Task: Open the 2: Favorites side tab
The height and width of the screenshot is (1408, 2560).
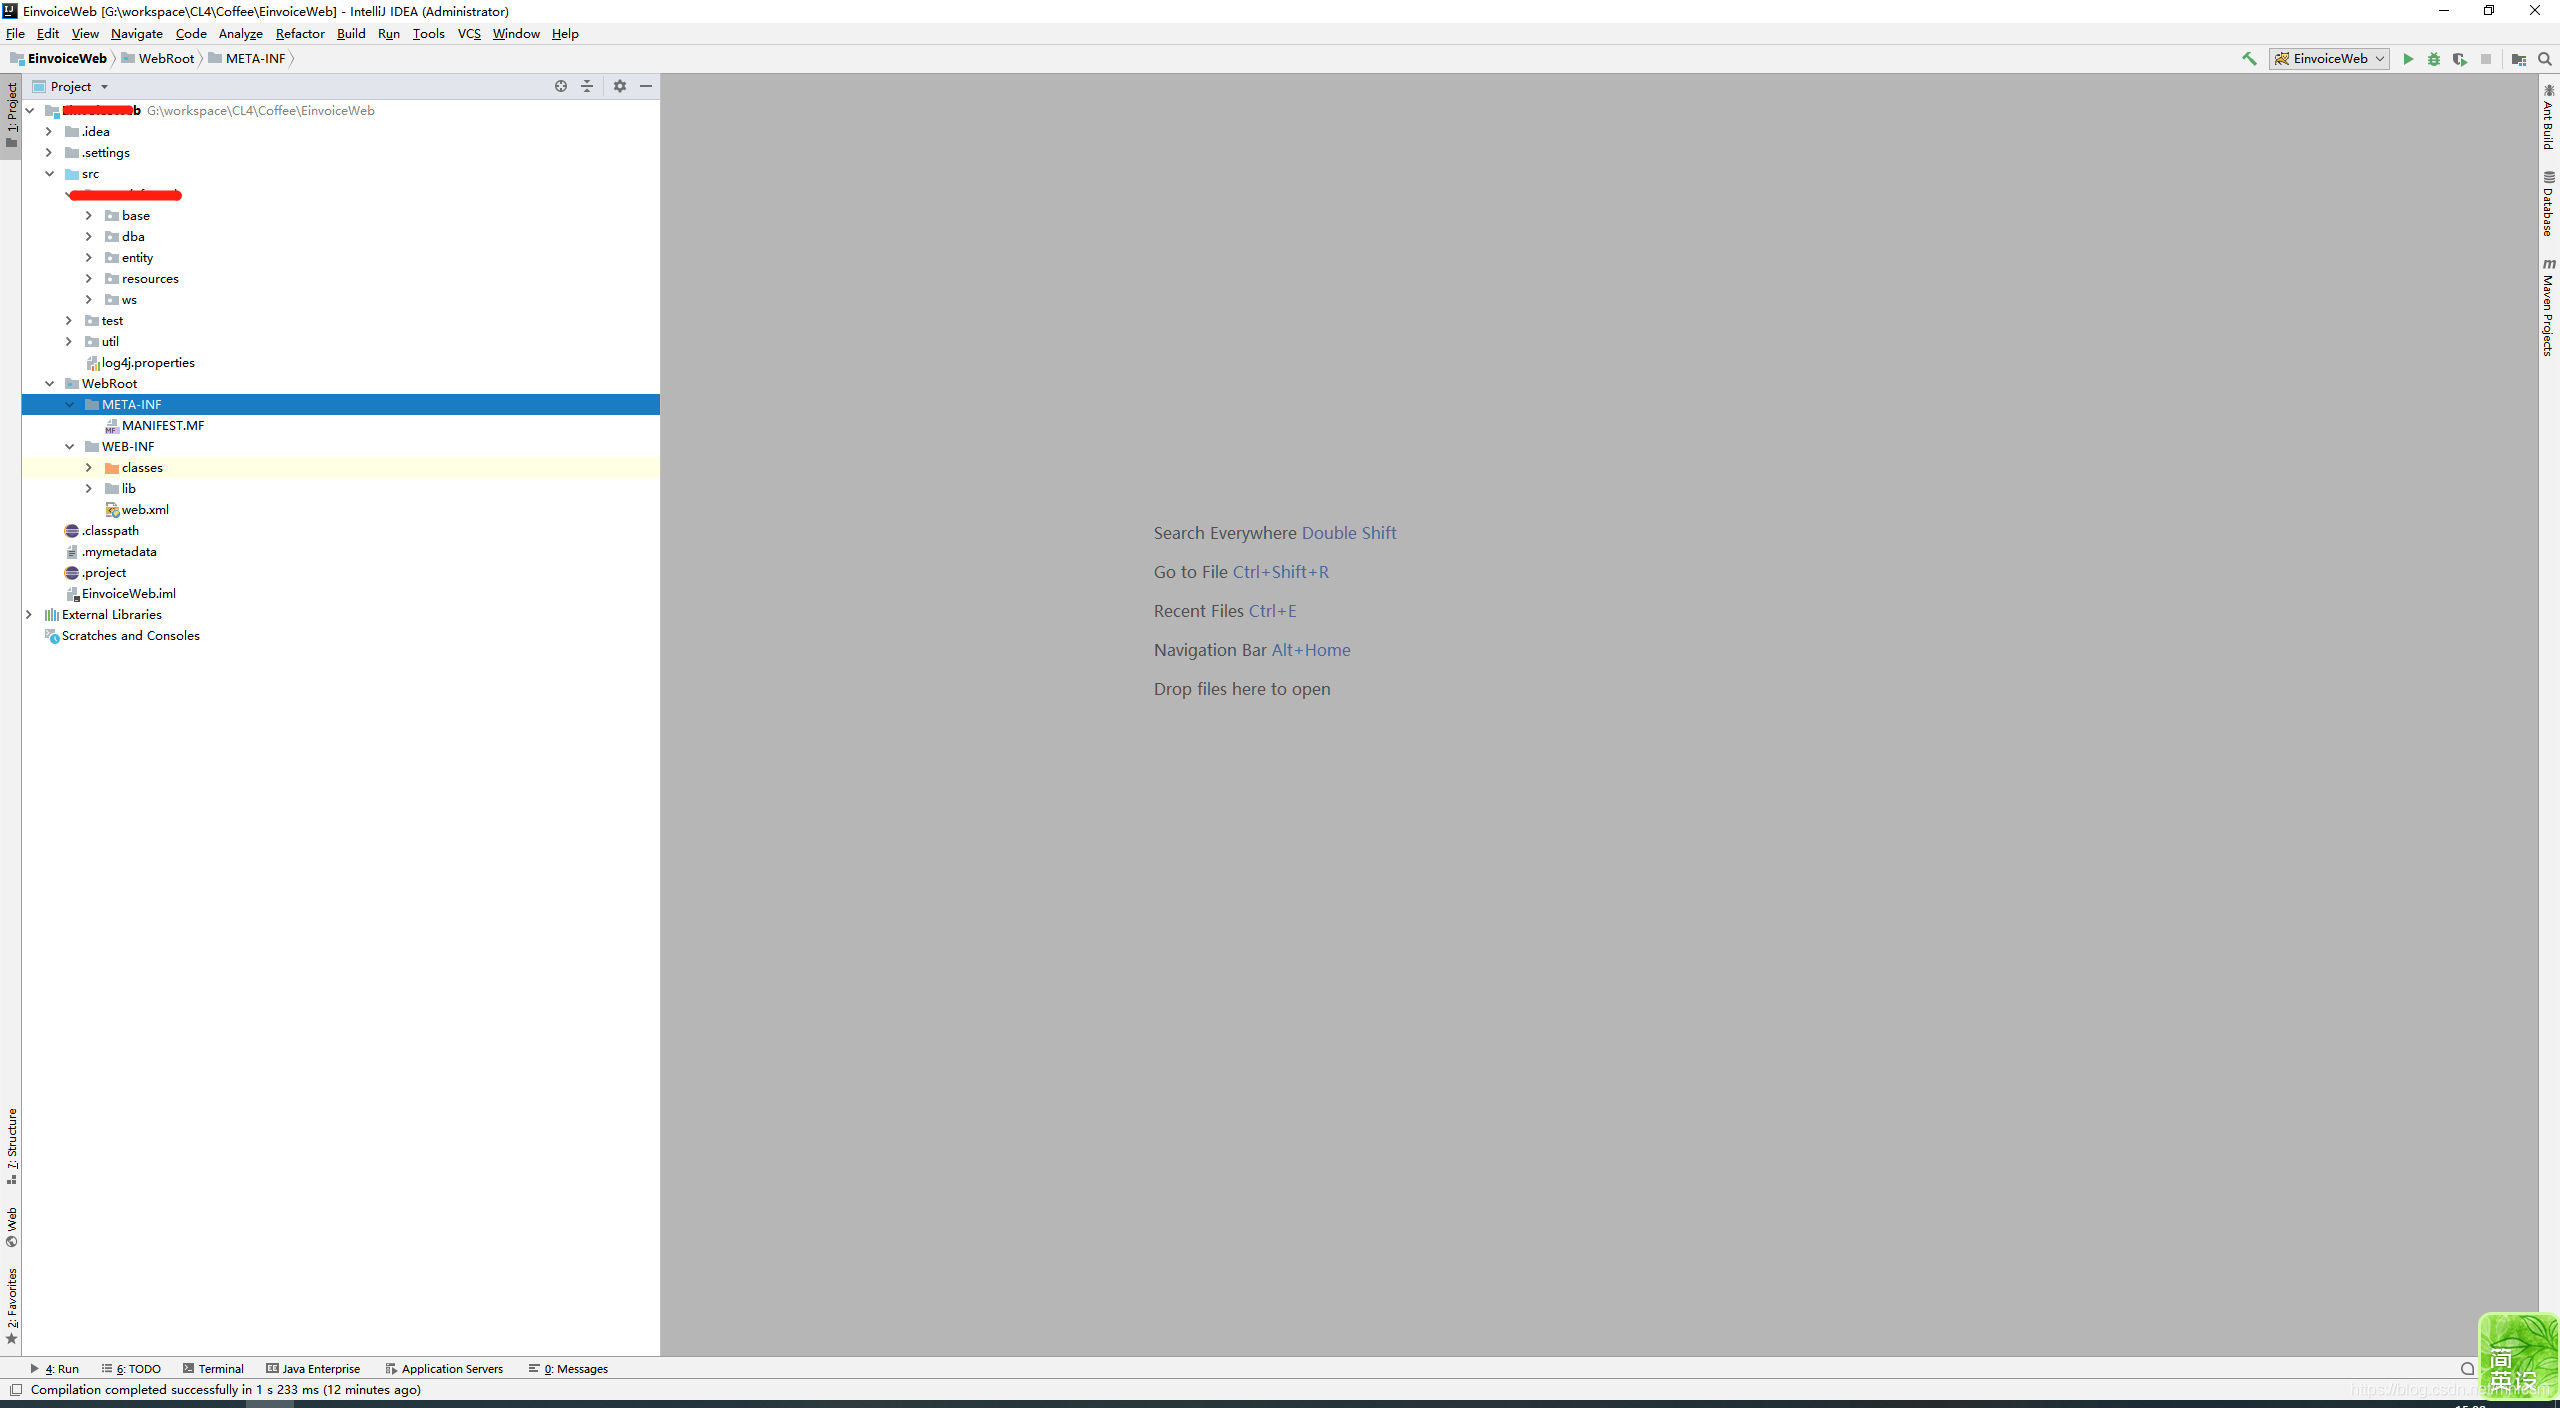Action: coord(12,1306)
